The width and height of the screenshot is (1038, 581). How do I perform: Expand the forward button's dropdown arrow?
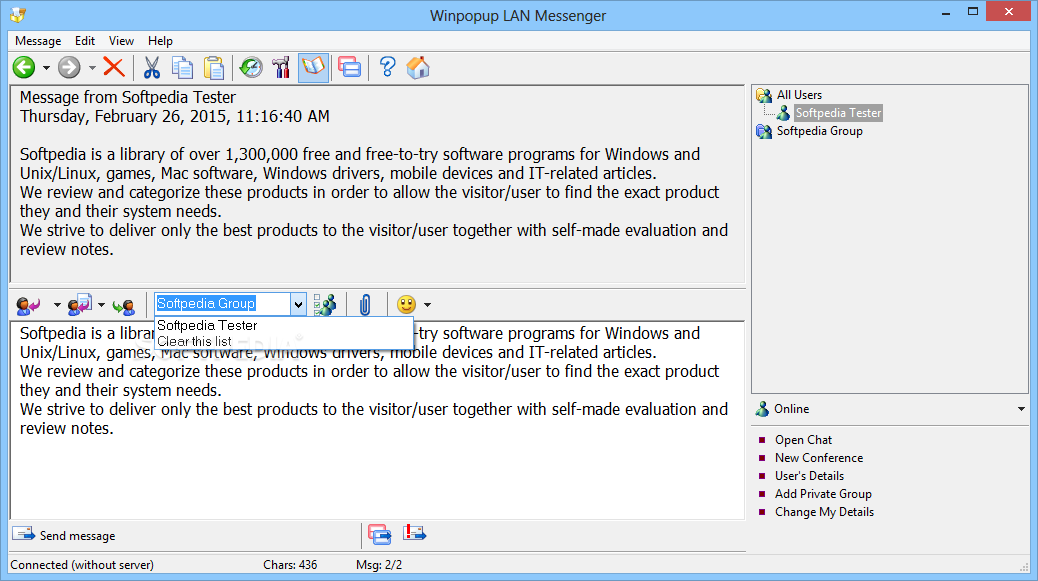[x=92, y=67]
